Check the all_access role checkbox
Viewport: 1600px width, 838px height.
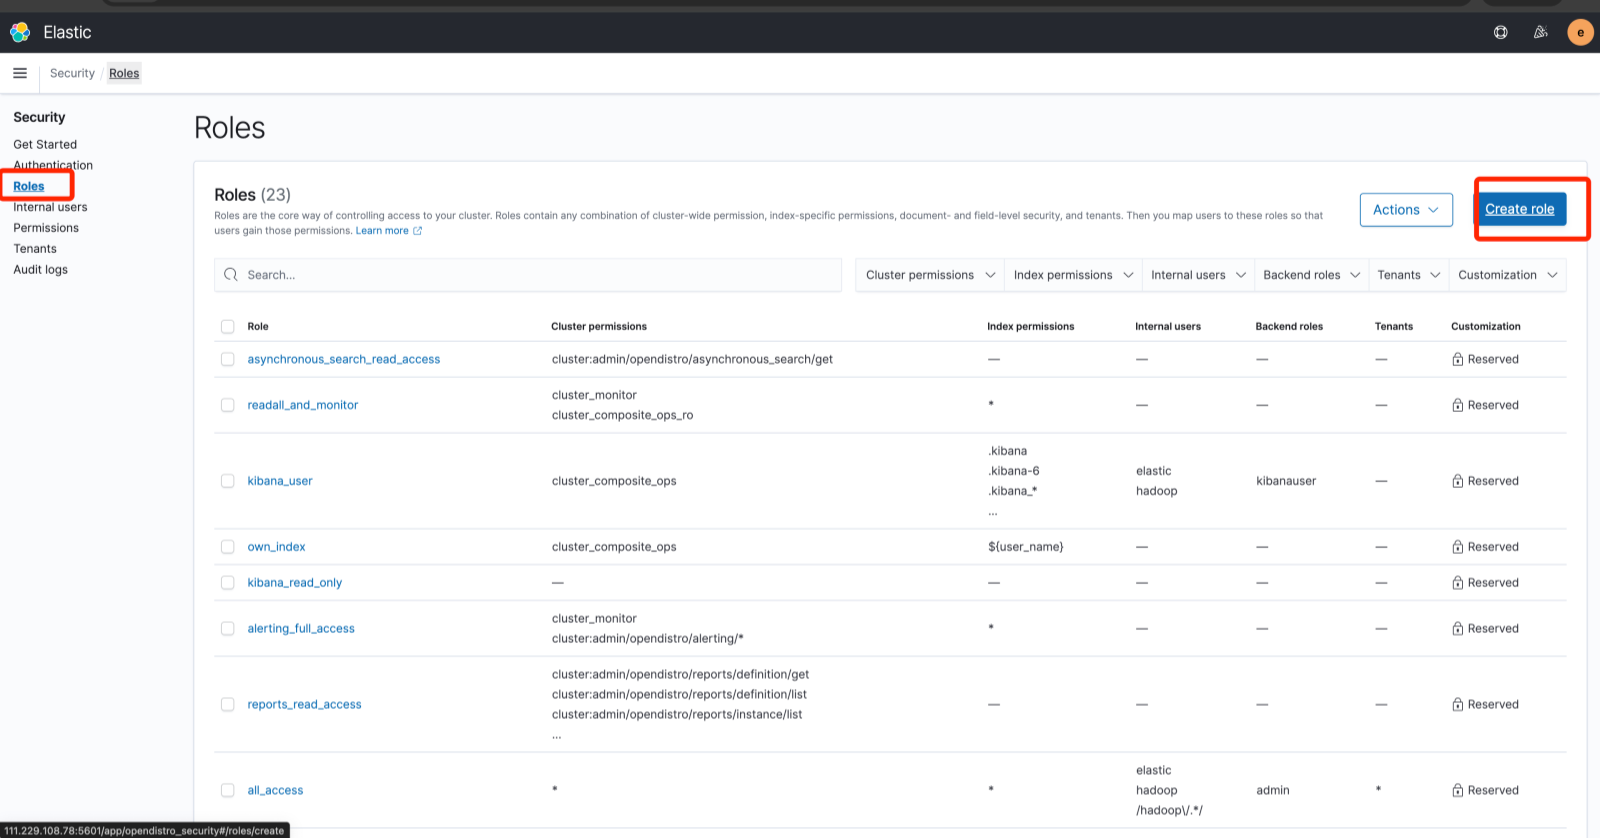pyautogui.click(x=227, y=790)
